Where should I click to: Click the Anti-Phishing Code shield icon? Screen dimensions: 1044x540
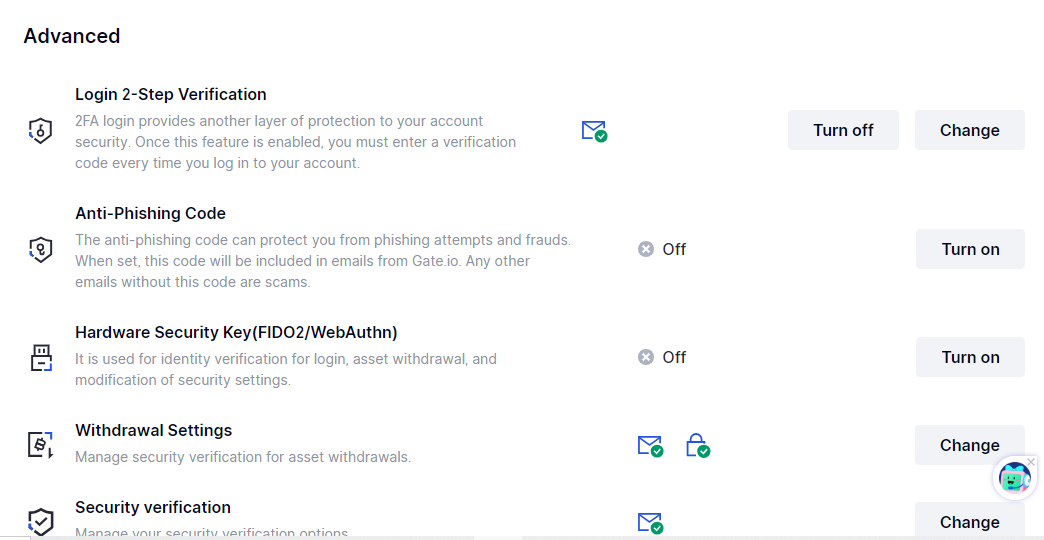[x=41, y=249]
